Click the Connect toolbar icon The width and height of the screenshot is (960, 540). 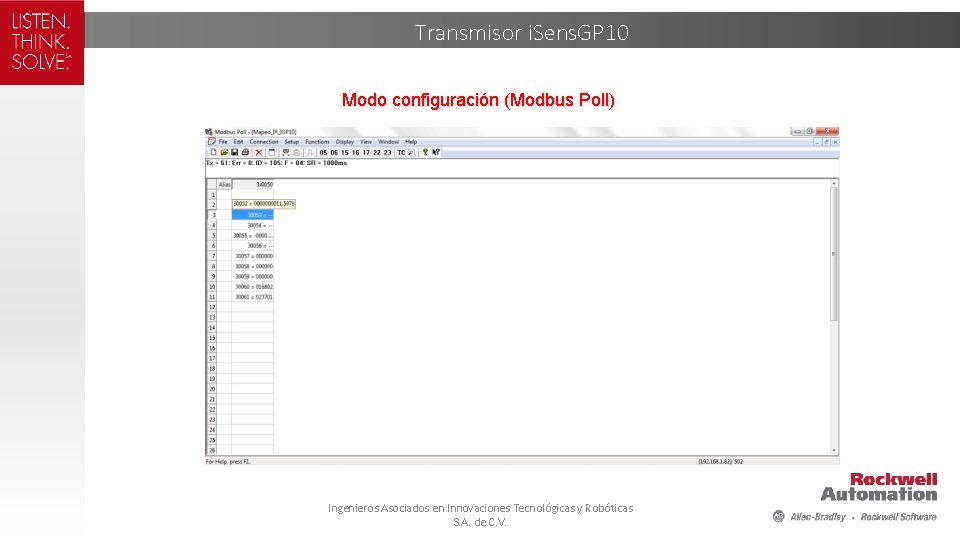coord(286,152)
